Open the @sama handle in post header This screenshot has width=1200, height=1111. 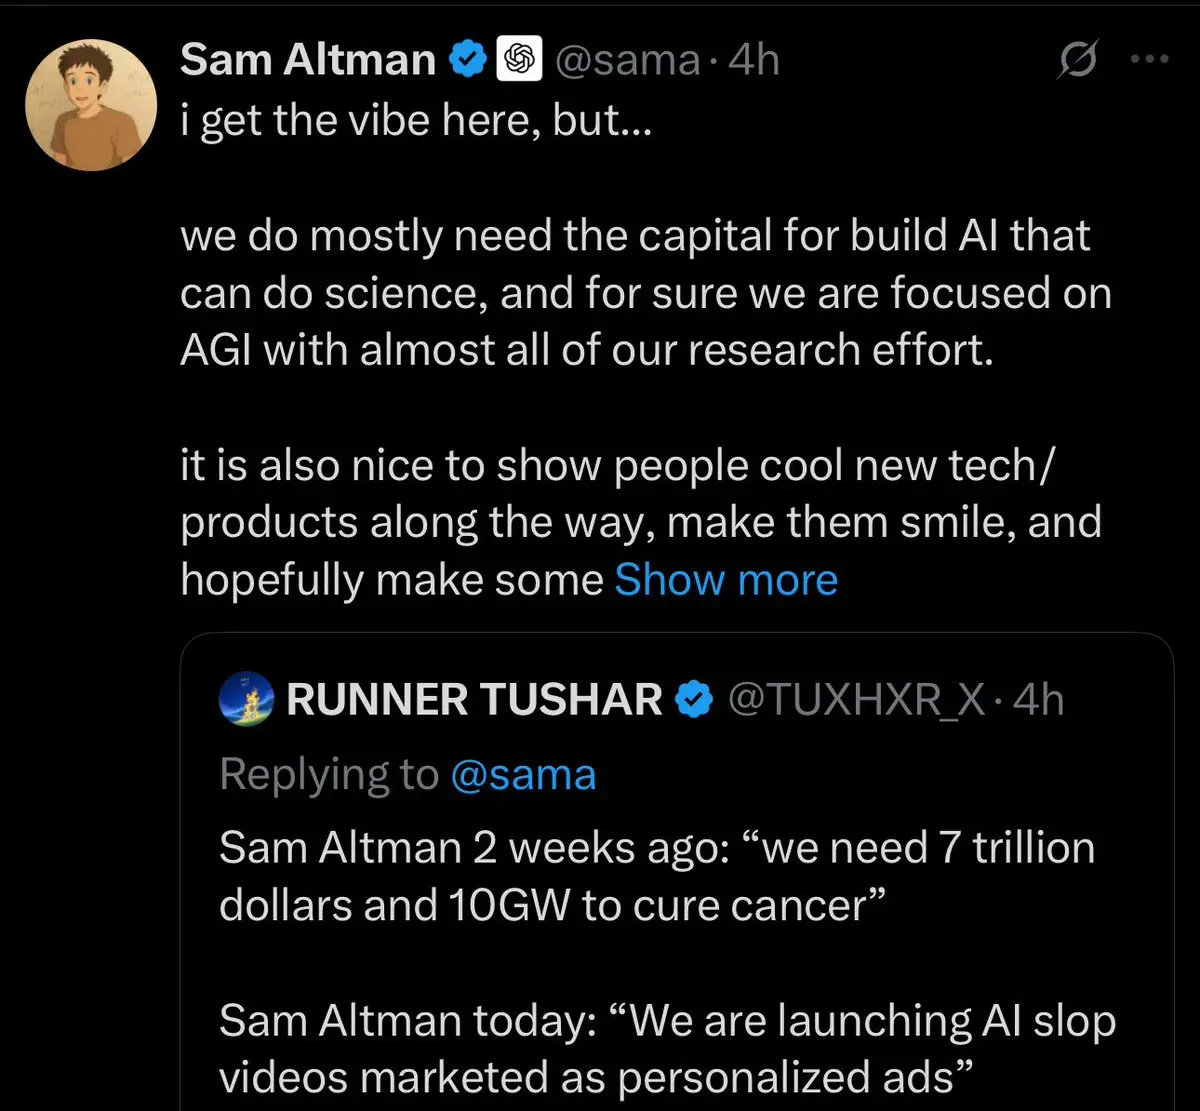627,60
